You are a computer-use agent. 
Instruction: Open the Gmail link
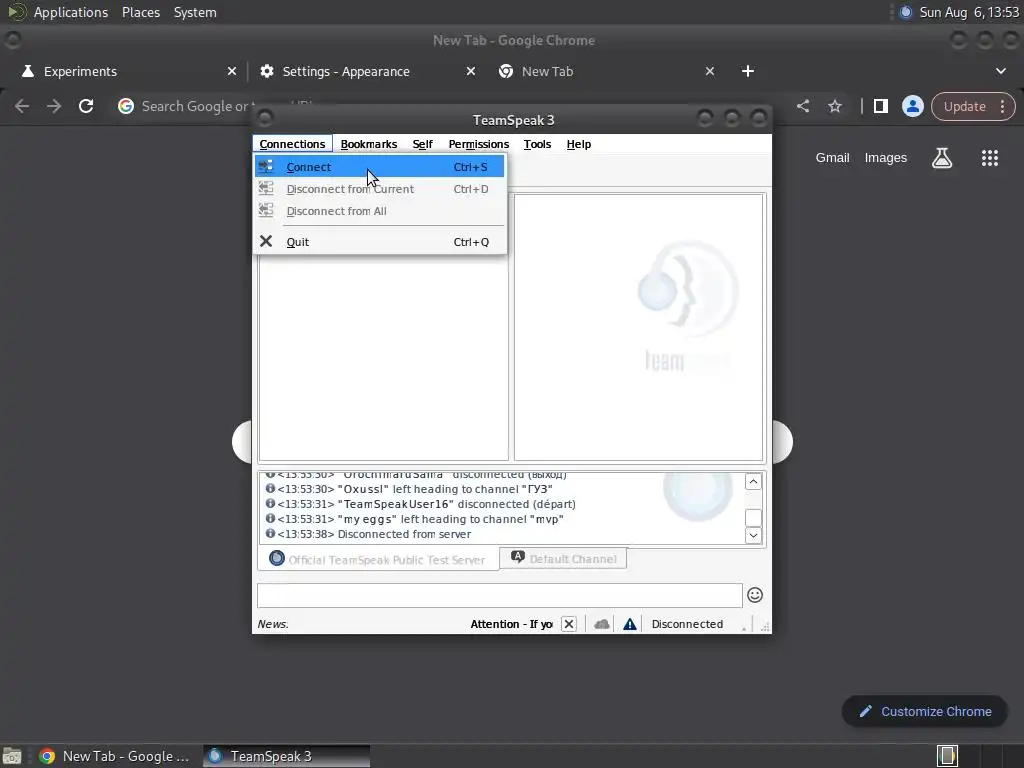point(832,158)
